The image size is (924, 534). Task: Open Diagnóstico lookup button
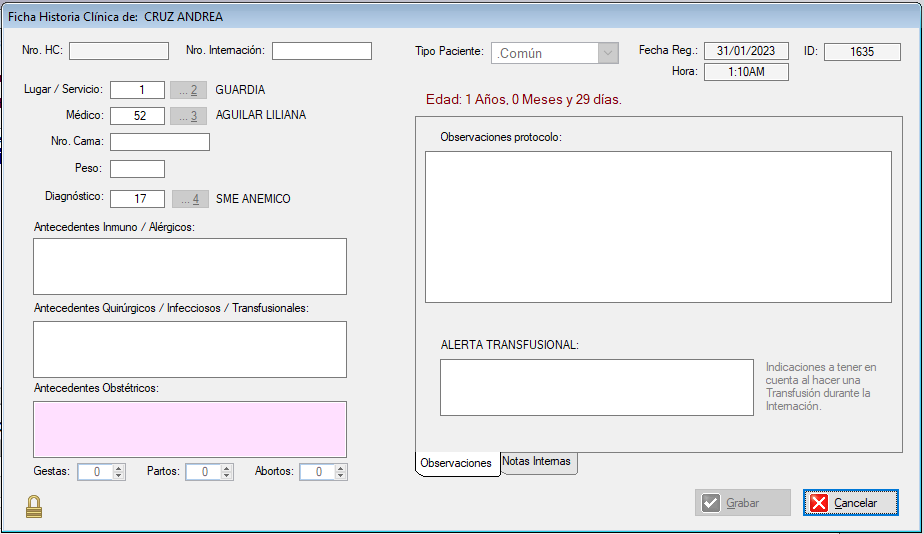(190, 199)
